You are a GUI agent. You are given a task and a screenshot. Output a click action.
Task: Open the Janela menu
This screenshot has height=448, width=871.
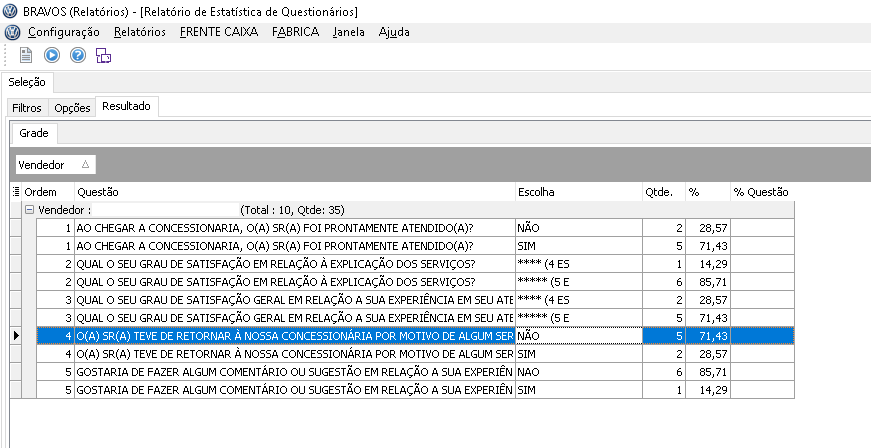pyautogui.click(x=349, y=32)
